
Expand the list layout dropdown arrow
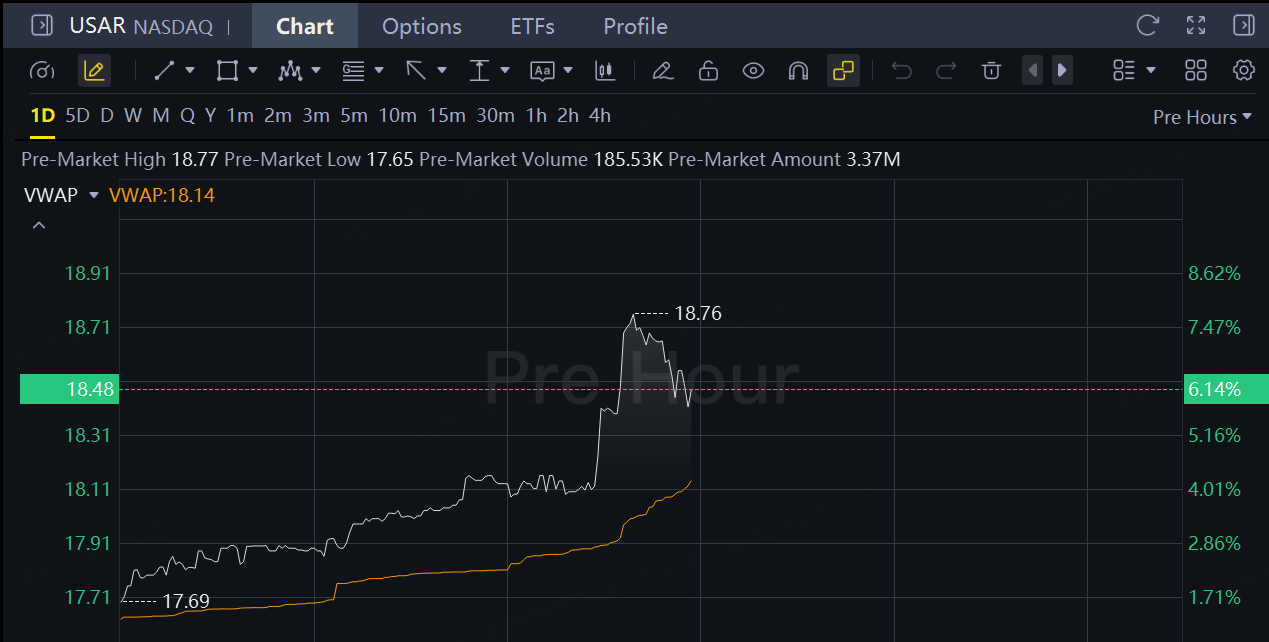(x=1151, y=70)
